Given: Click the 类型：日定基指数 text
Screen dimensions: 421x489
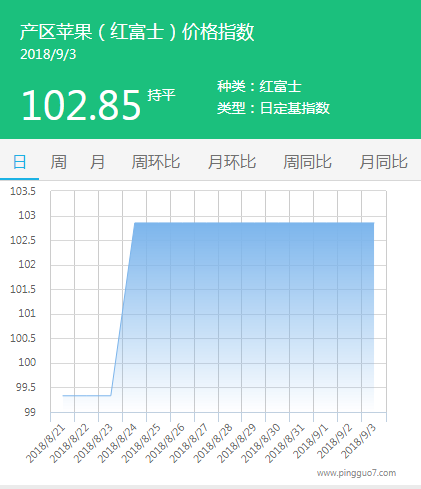Looking at the screenshot, I should pos(273,108).
